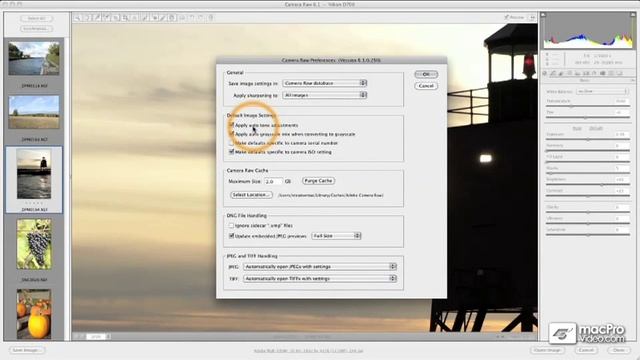The width and height of the screenshot is (640, 360).
Task: Open the HSL / Grayscale panel tab
Action: click(569, 73)
